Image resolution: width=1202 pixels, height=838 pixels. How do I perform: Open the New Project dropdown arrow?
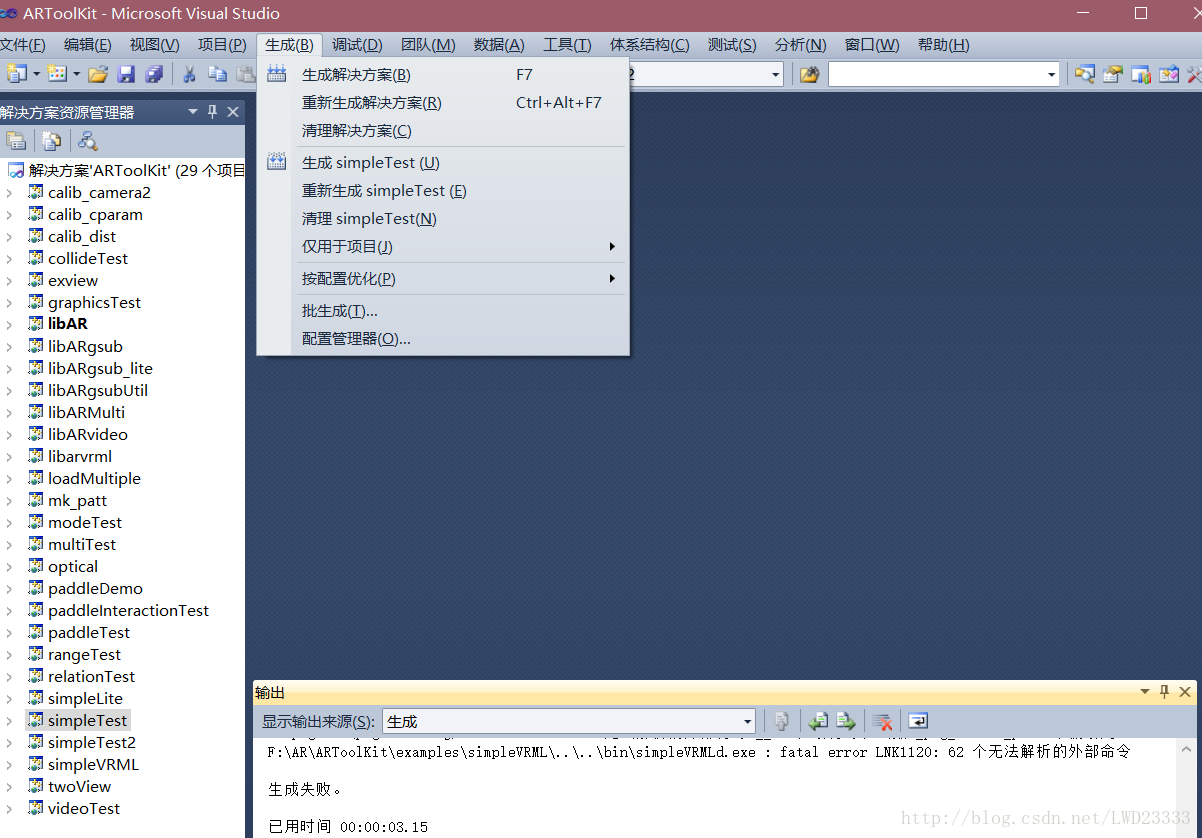click(36, 74)
